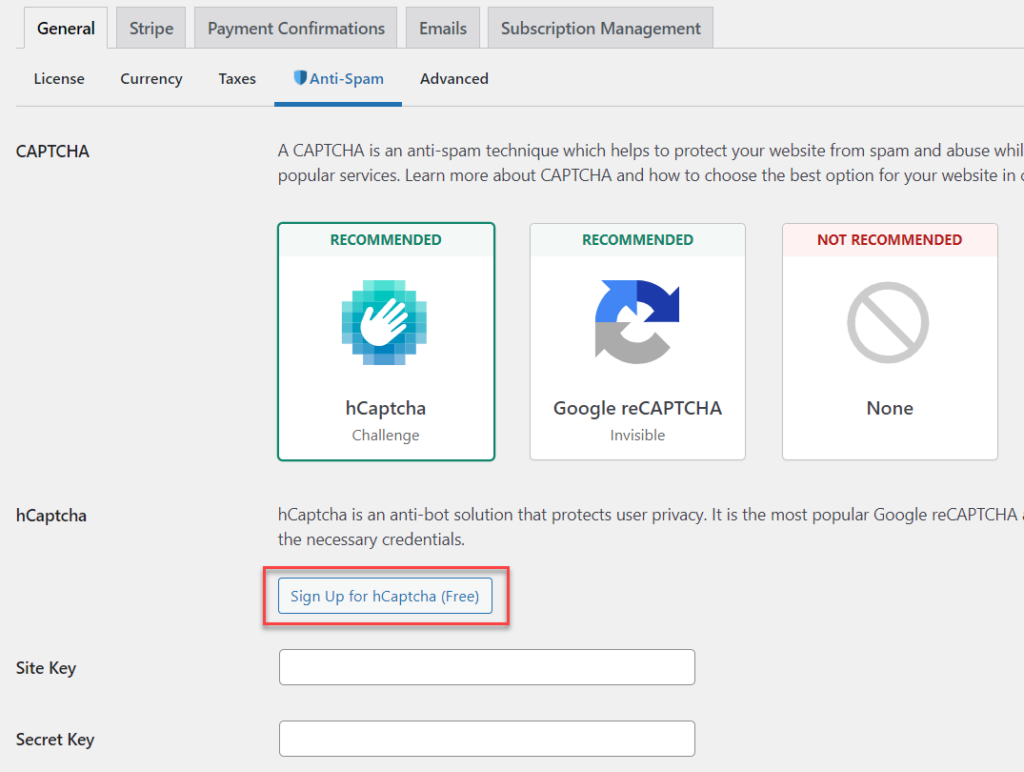This screenshot has height=772, width=1024.
Task: Select the General tab
Action: [x=65, y=27]
